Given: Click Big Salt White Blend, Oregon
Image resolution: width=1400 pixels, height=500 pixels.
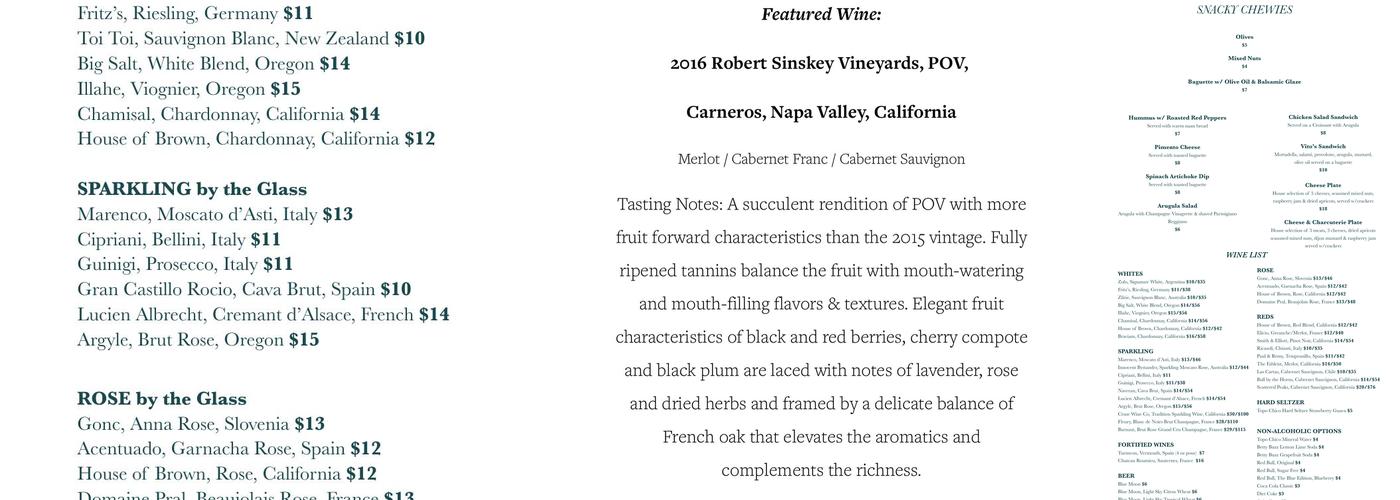Looking at the screenshot, I should (x=213, y=63).
